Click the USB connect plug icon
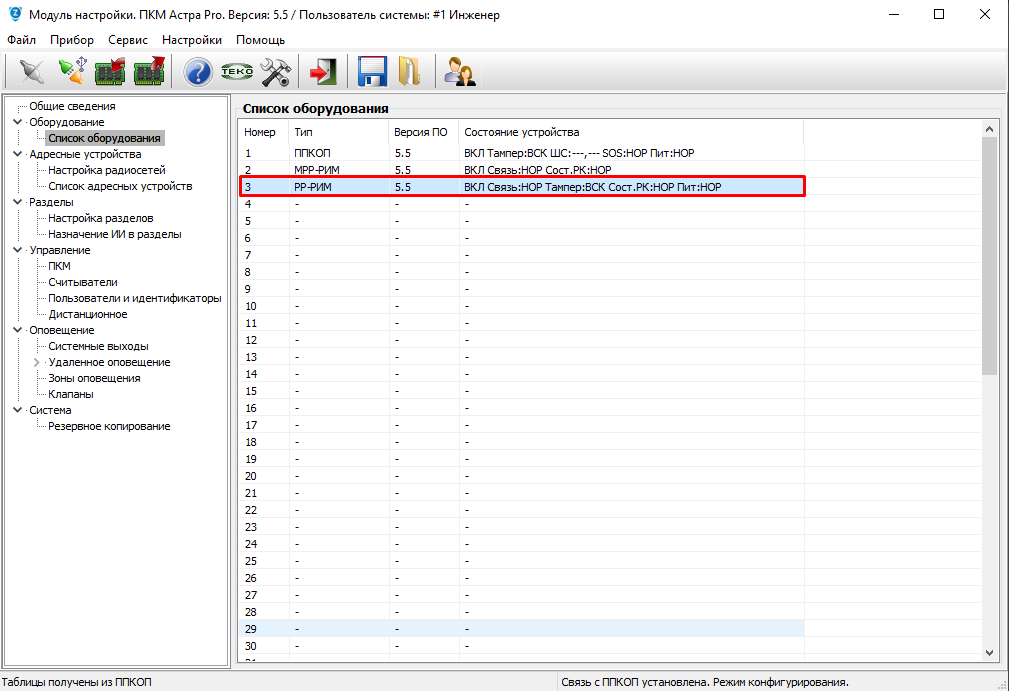This screenshot has width=1009, height=691. click(x=72, y=71)
